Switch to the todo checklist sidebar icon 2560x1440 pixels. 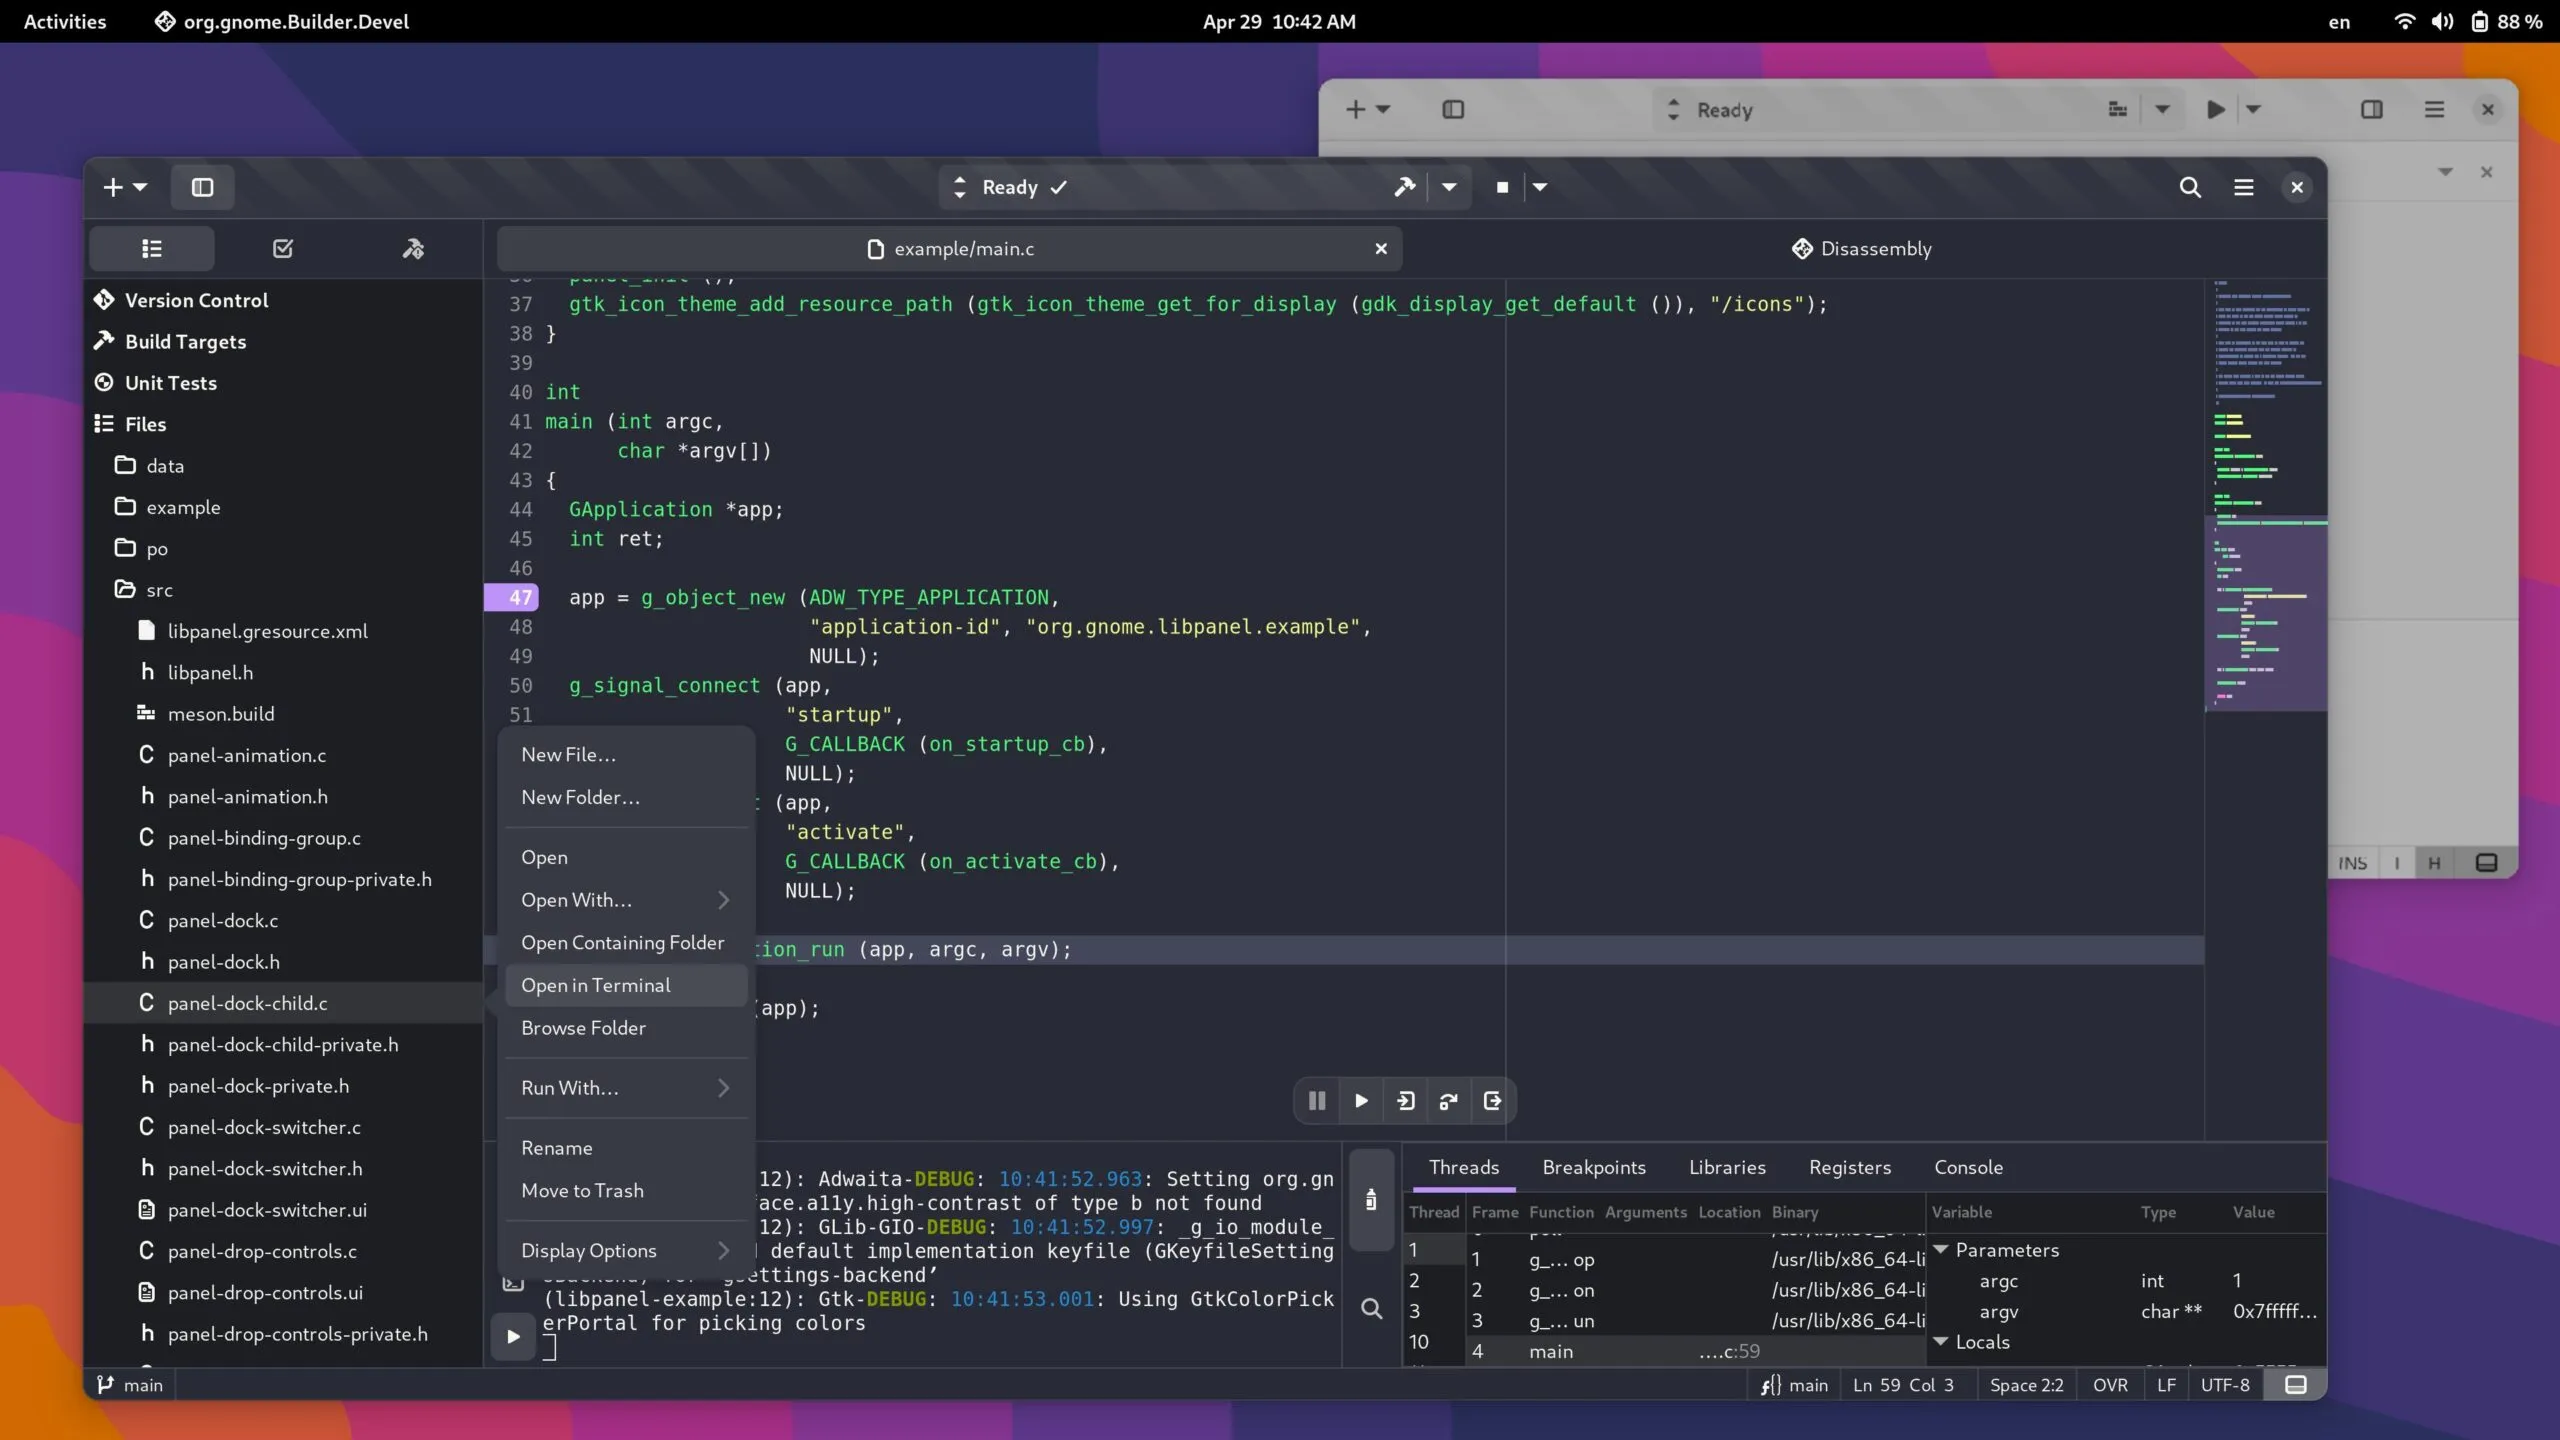283,249
